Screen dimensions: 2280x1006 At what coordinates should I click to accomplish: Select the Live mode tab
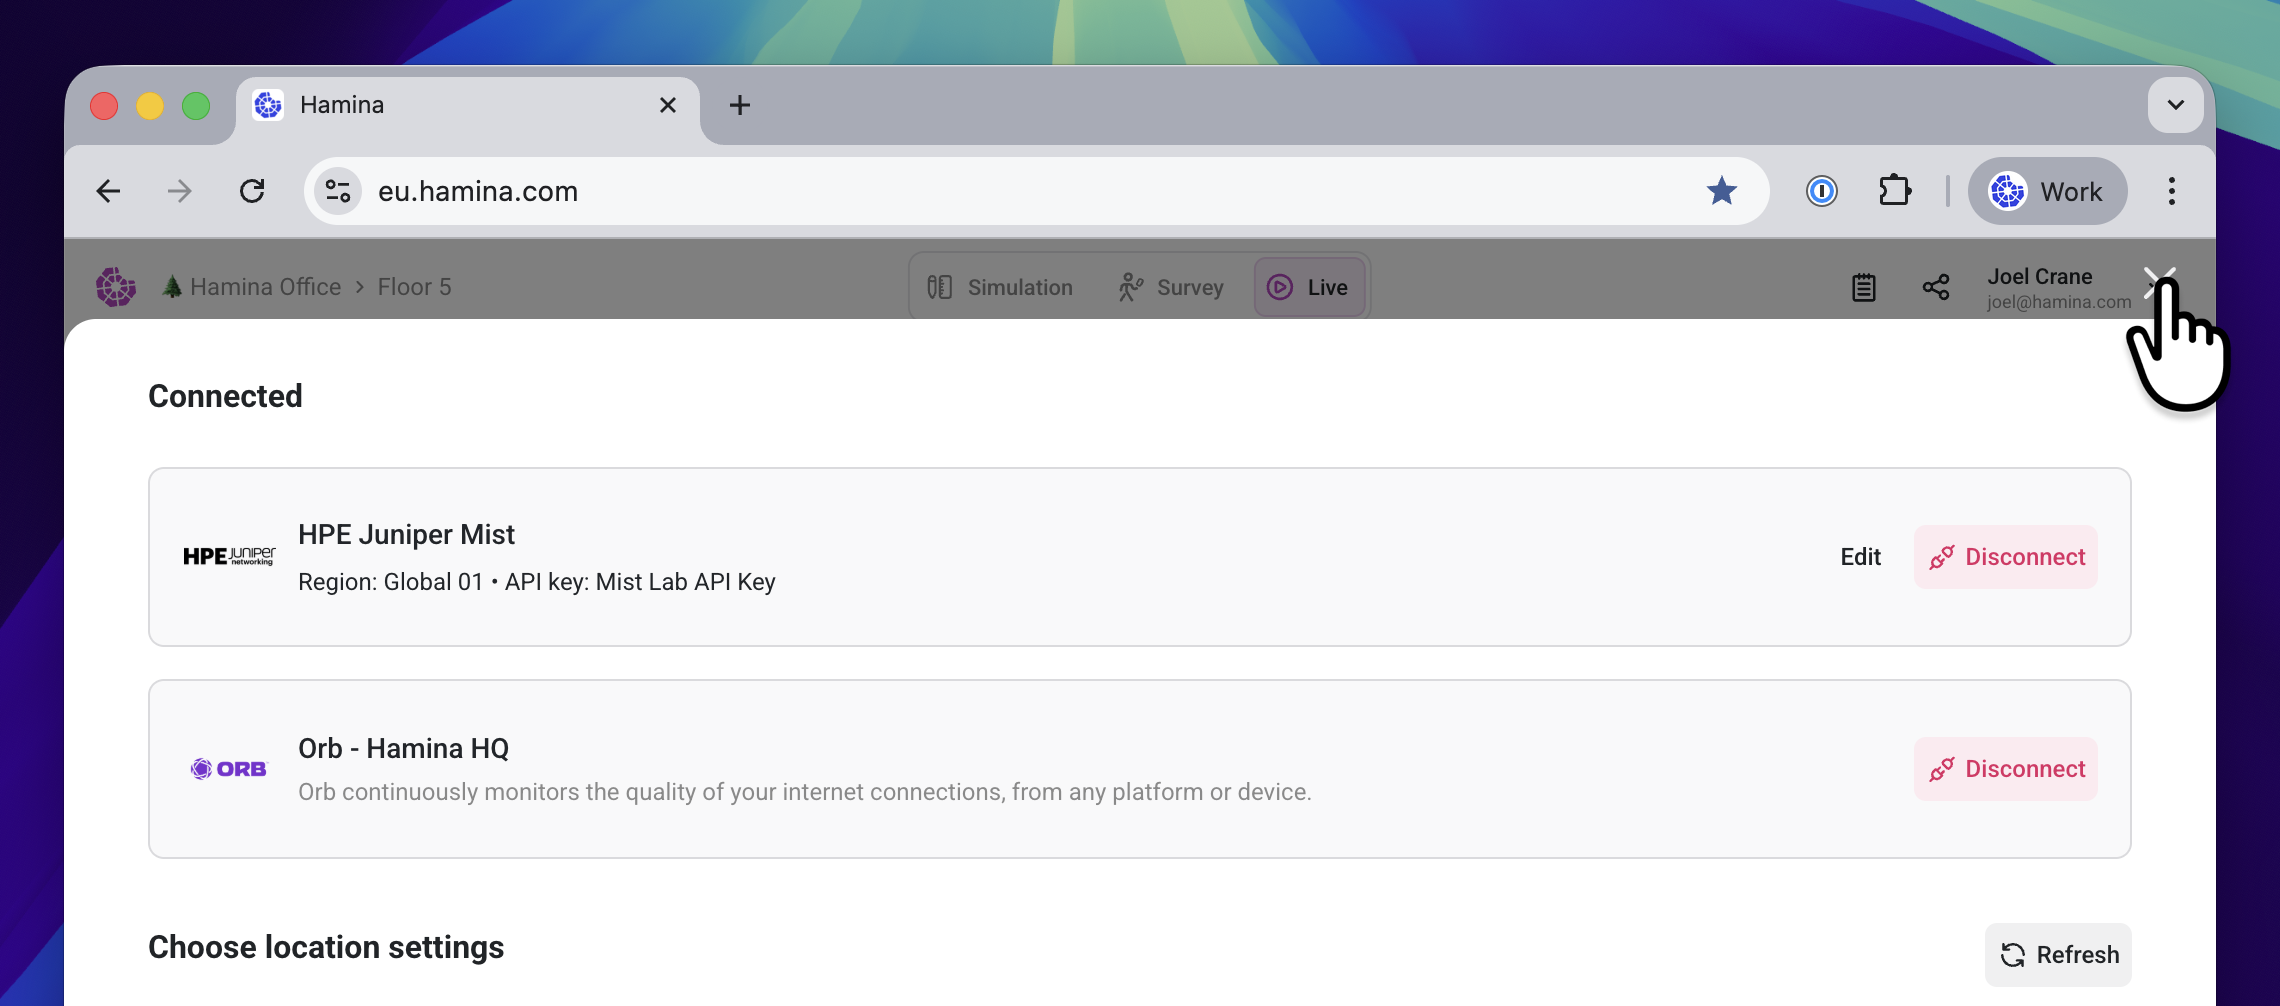(1309, 287)
